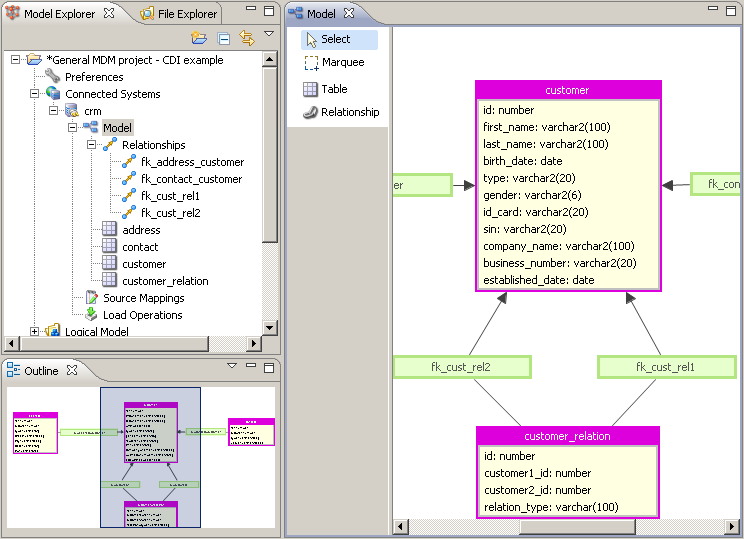Close the Model editor tab

click(x=349, y=13)
